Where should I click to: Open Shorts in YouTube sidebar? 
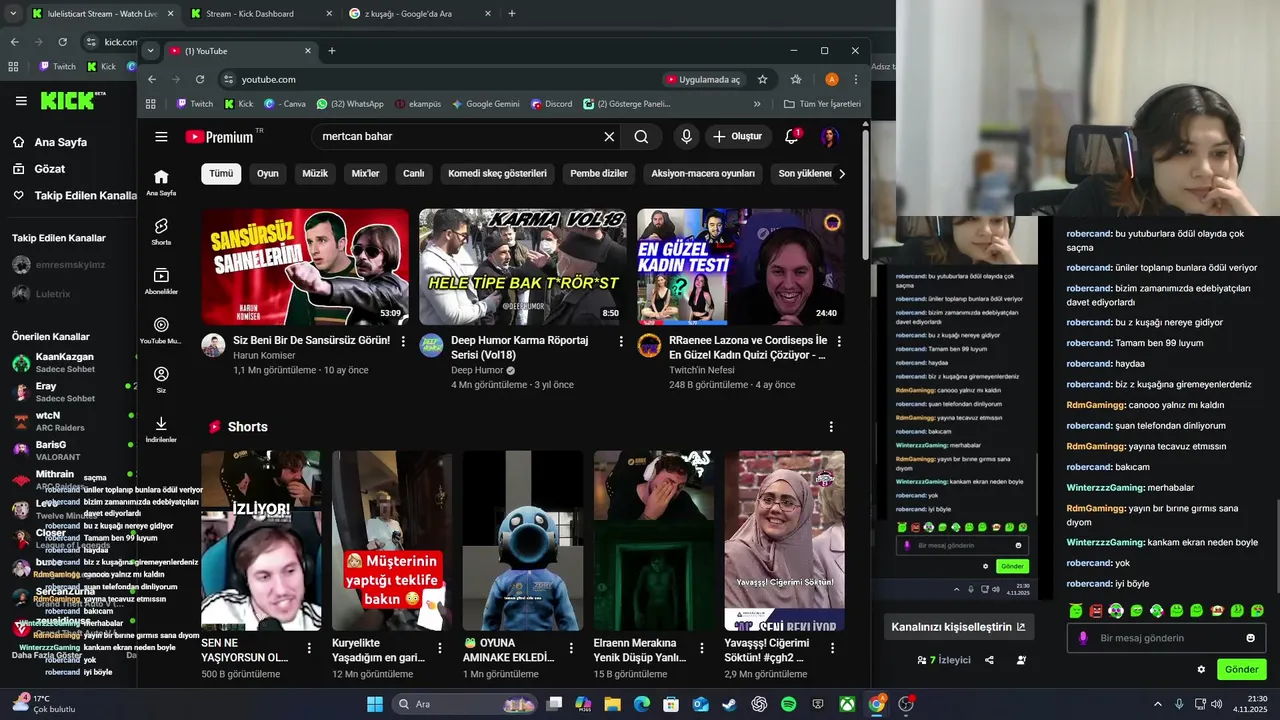161,231
